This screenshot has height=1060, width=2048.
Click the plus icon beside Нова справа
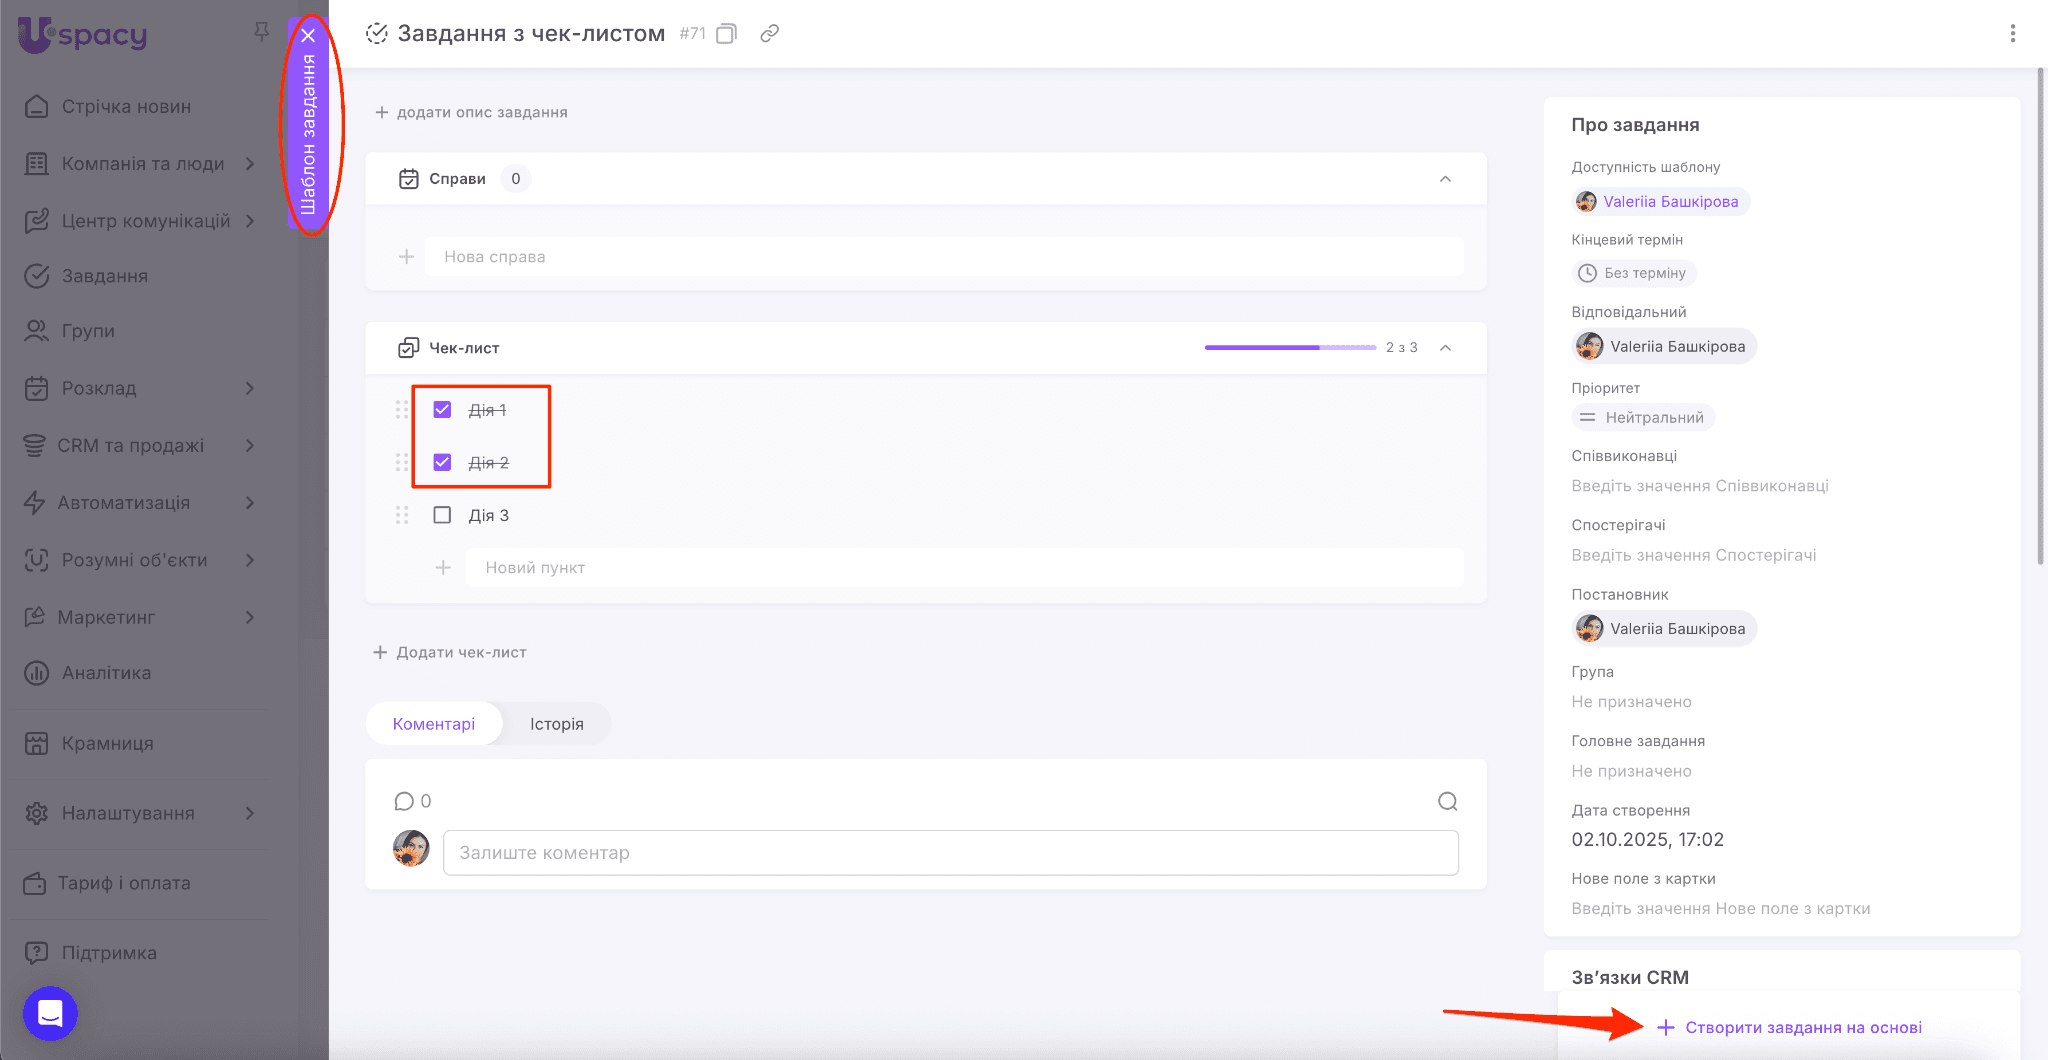[406, 257]
